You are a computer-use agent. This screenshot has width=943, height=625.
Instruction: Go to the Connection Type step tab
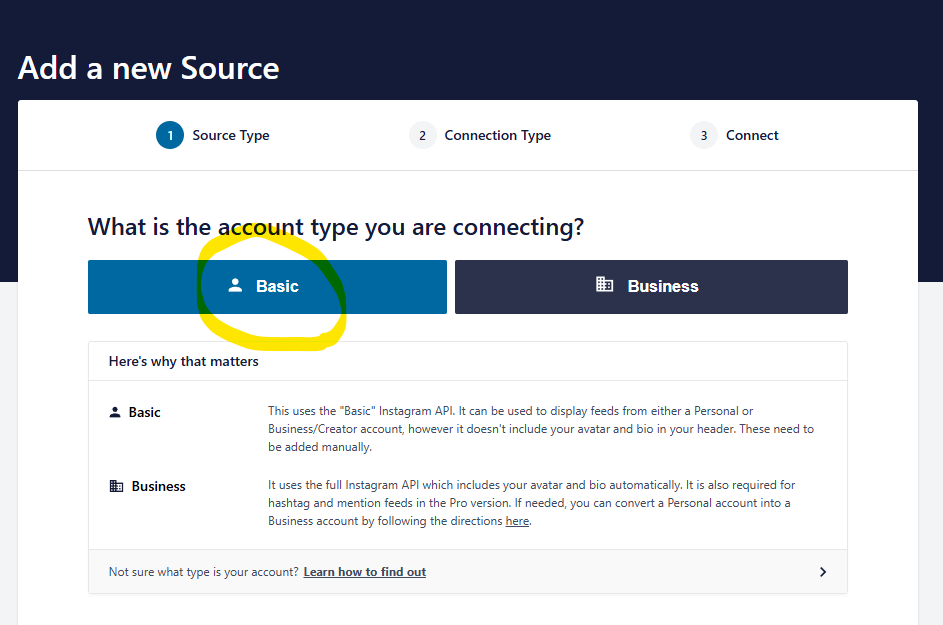[480, 135]
